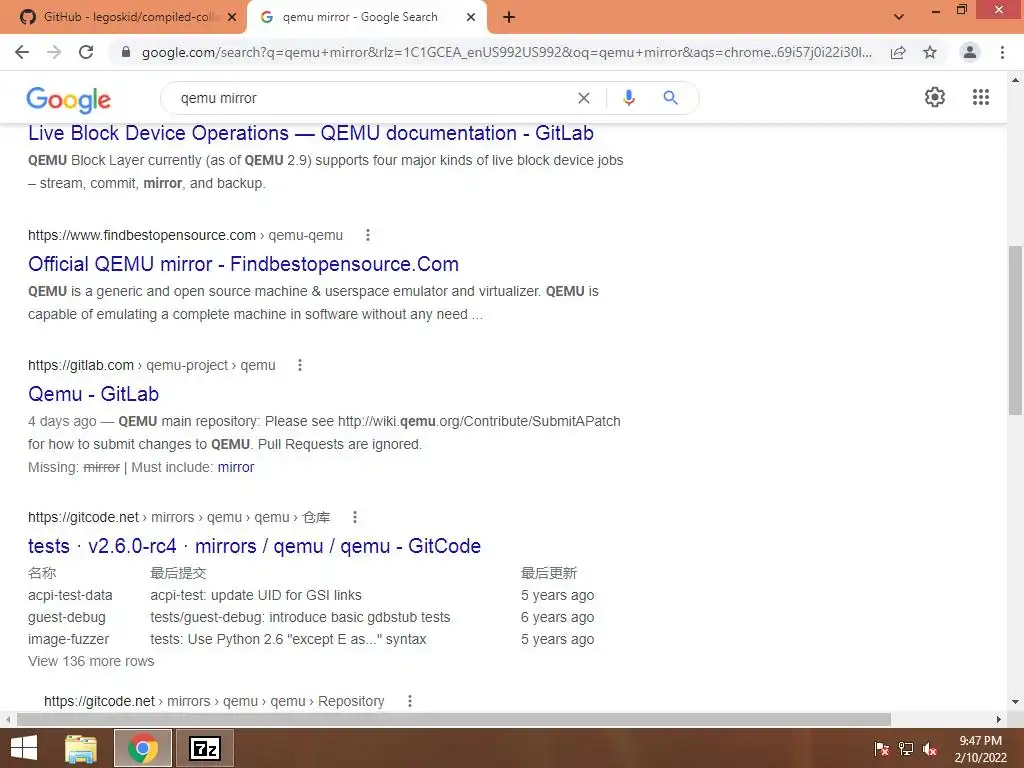
Task: Close the qemu mirror search tab
Action: 471,18
